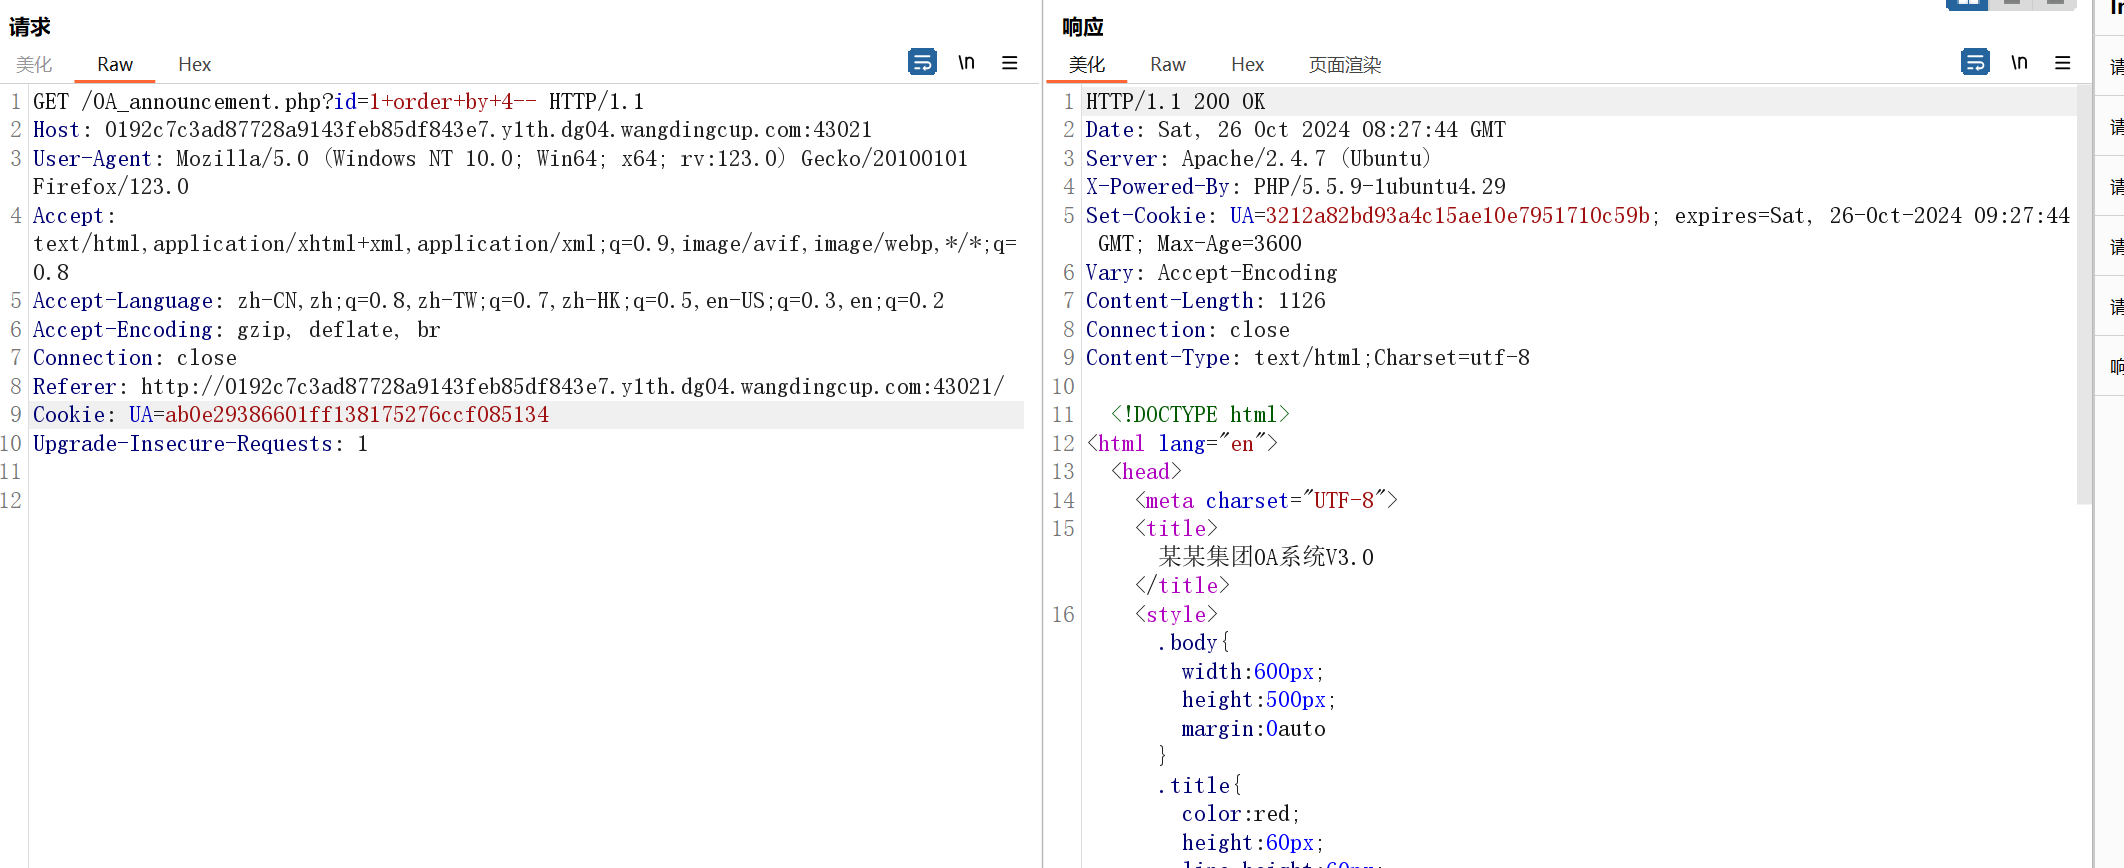Click the response panel vertical scrollbar
The width and height of the screenshot is (2124, 868).
(2084, 295)
